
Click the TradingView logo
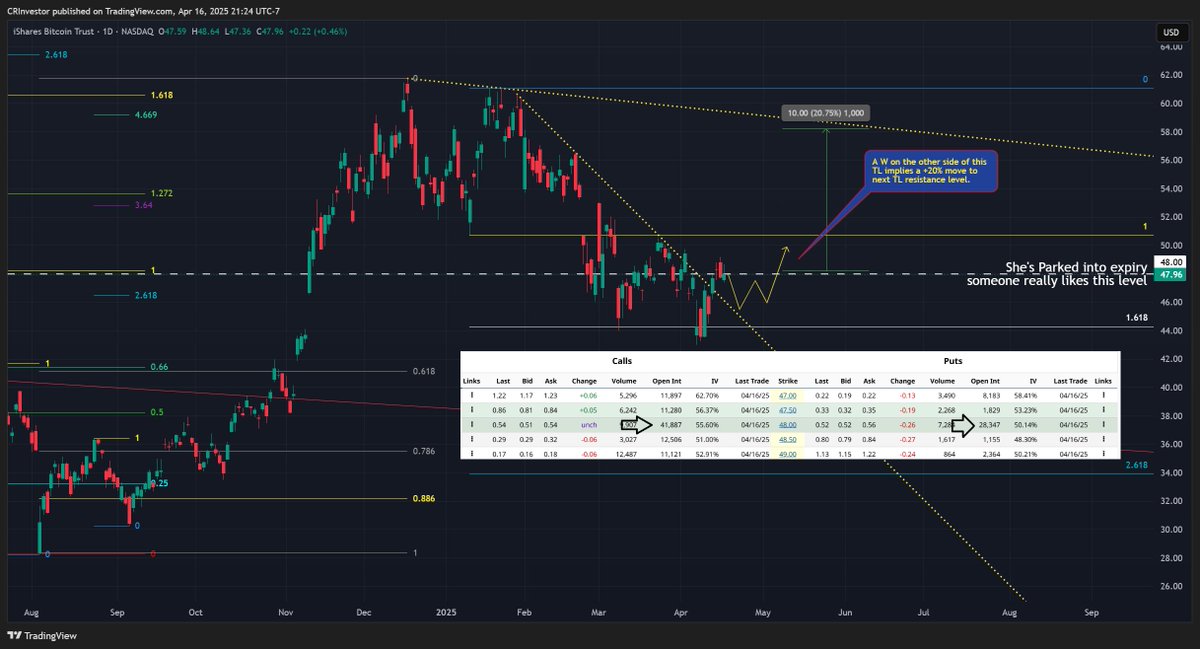click(x=43, y=635)
